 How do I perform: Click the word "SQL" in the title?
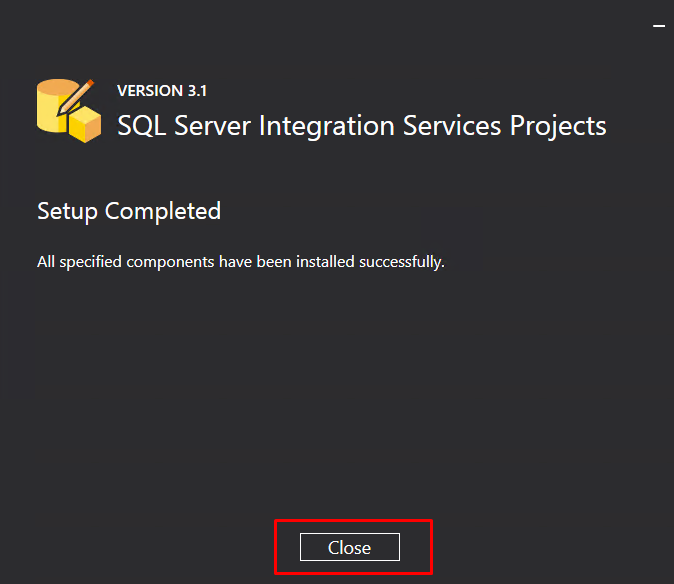(x=139, y=126)
